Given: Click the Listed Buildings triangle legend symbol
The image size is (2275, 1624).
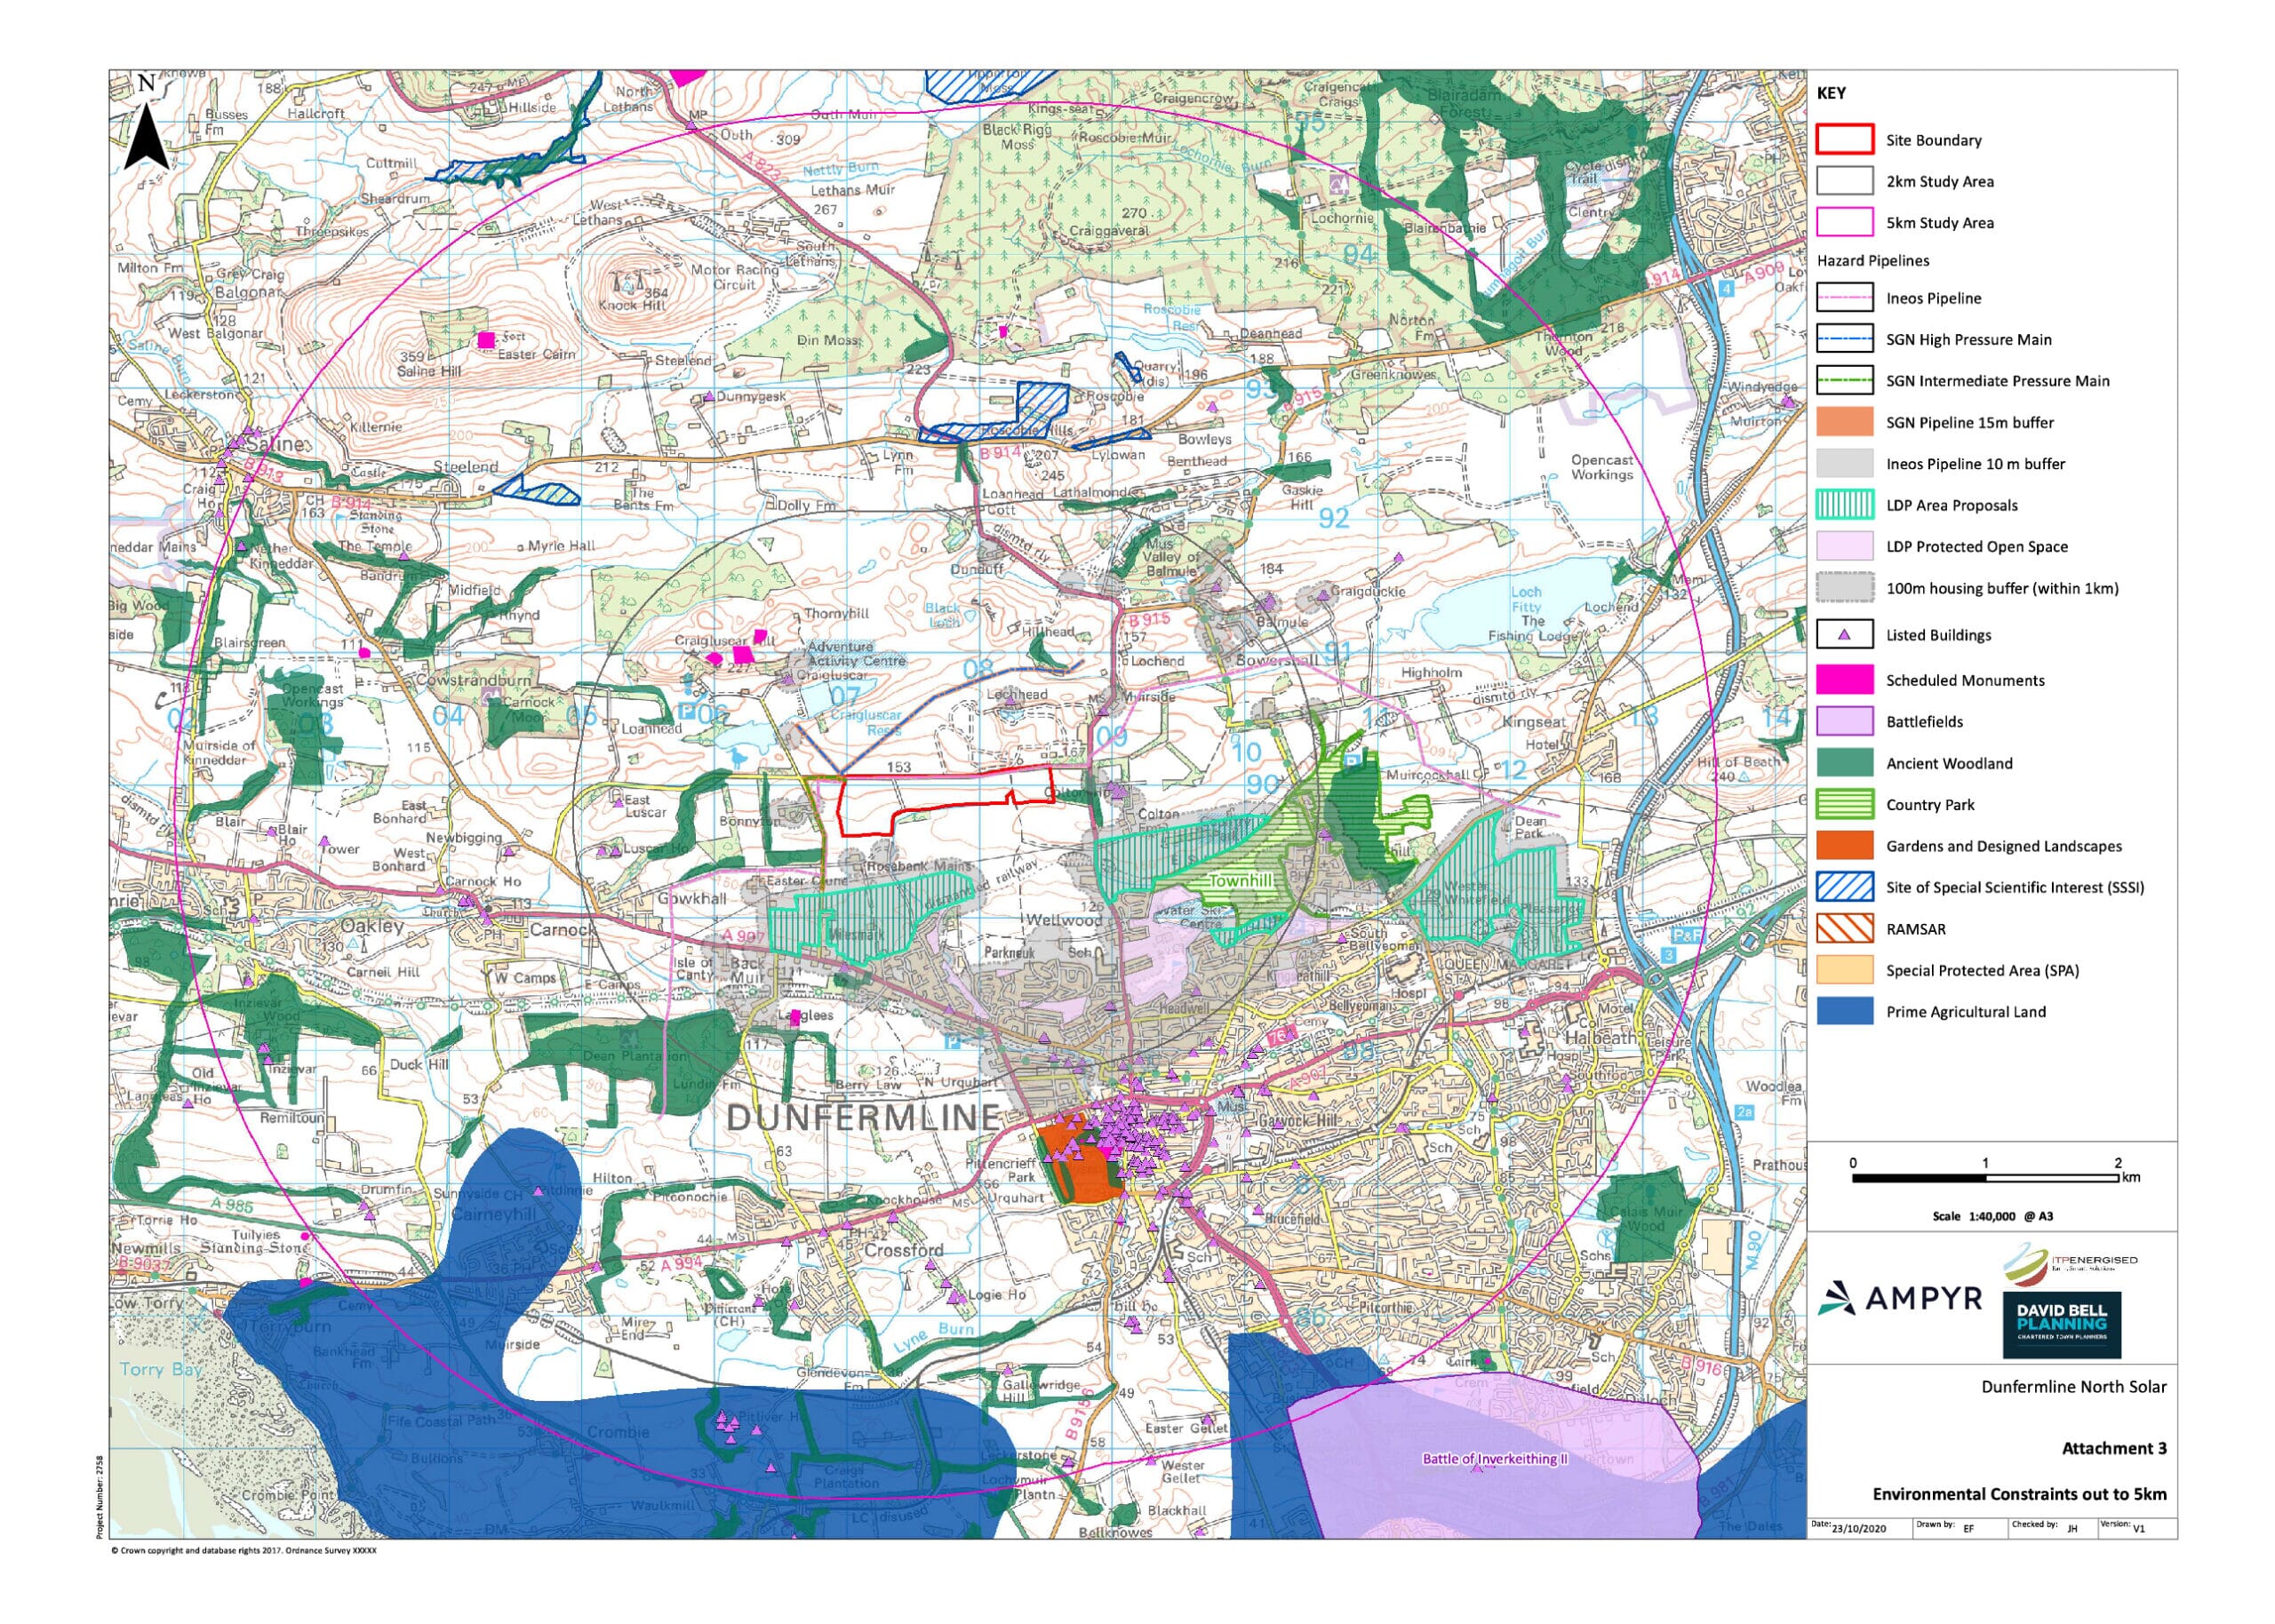Looking at the screenshot, I should pos(1843,635).
